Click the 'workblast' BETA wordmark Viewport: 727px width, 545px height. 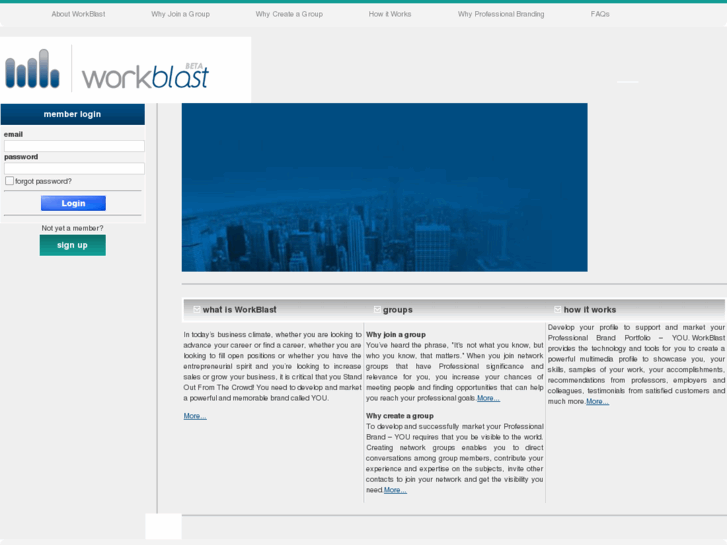(146, 76)
